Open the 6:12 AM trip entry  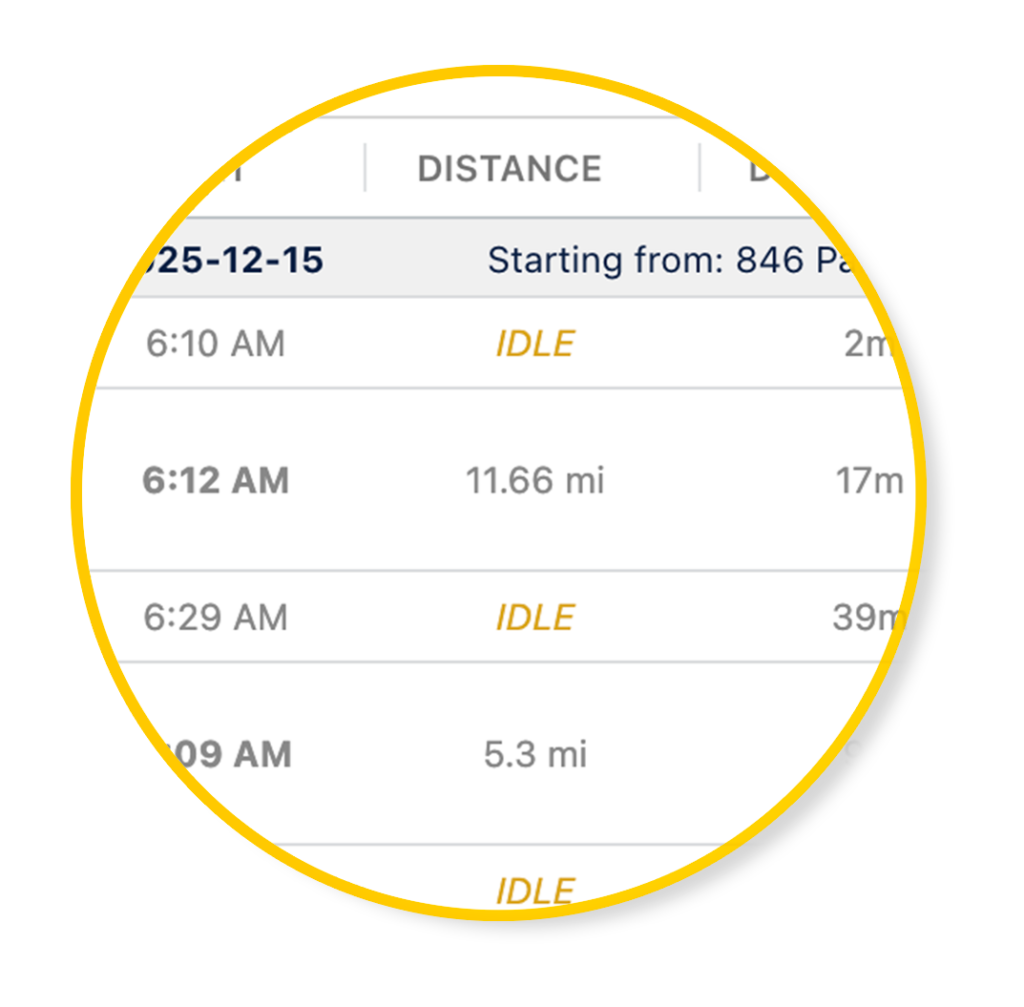pyautogui.click(x=215, y=480)
